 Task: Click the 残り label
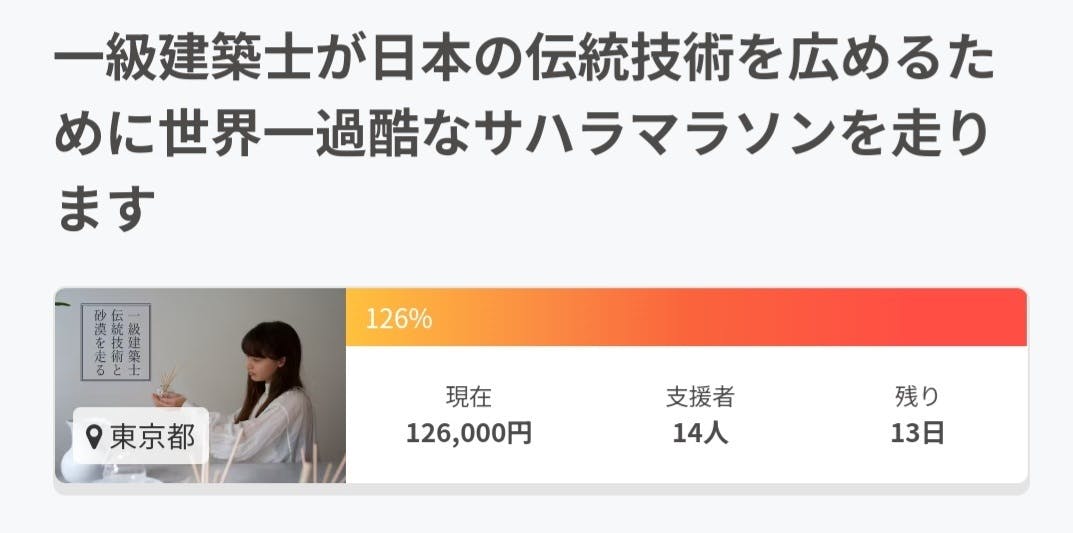click(x=917, y=397)
